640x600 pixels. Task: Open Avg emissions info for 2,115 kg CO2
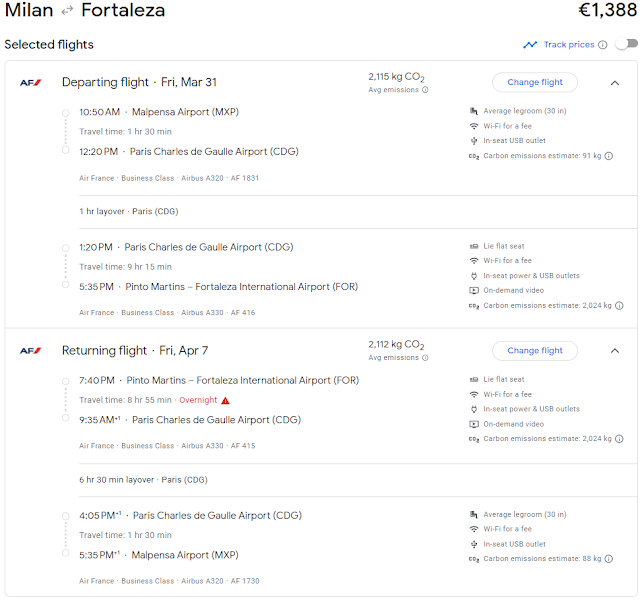pyautogui.click(x=425, y=90)
